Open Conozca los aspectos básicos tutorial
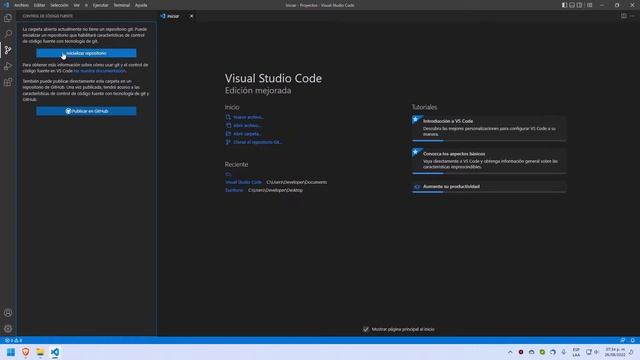The width and height of the screenshot is (640, 360). tap(489, 161)
